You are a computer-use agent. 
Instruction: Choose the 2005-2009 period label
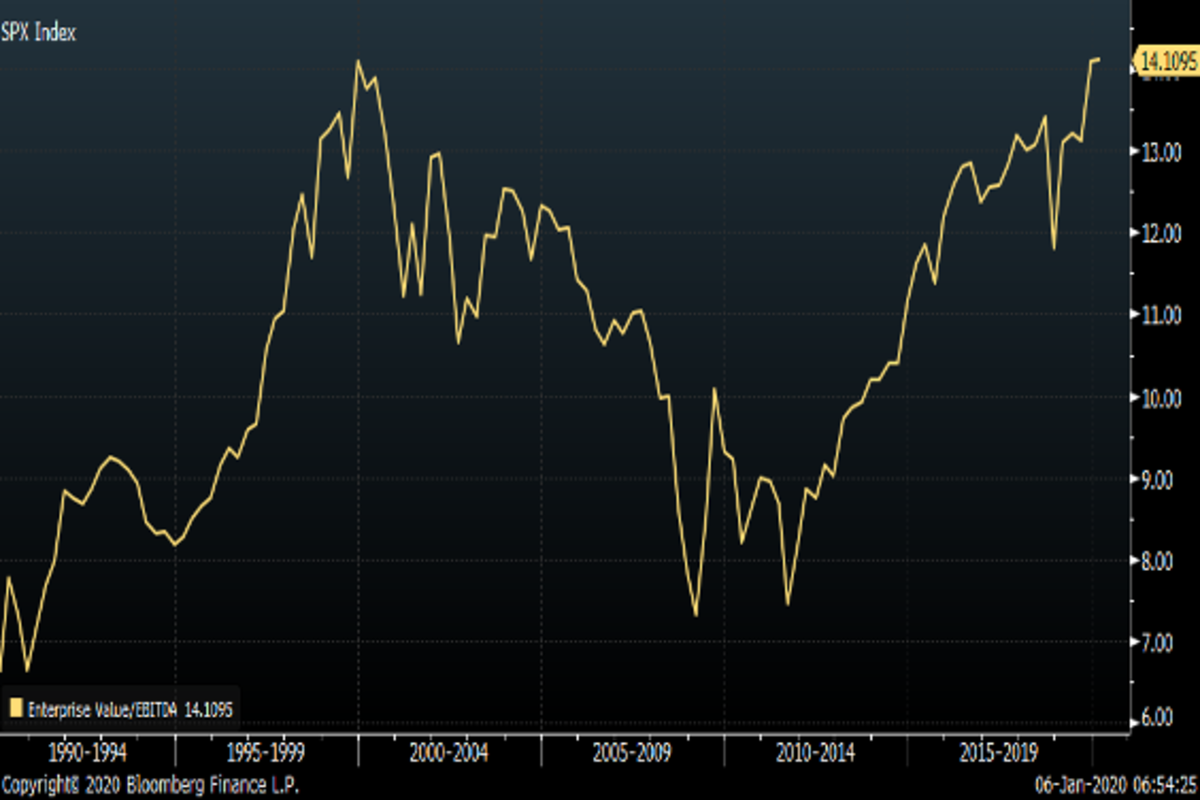634,752
